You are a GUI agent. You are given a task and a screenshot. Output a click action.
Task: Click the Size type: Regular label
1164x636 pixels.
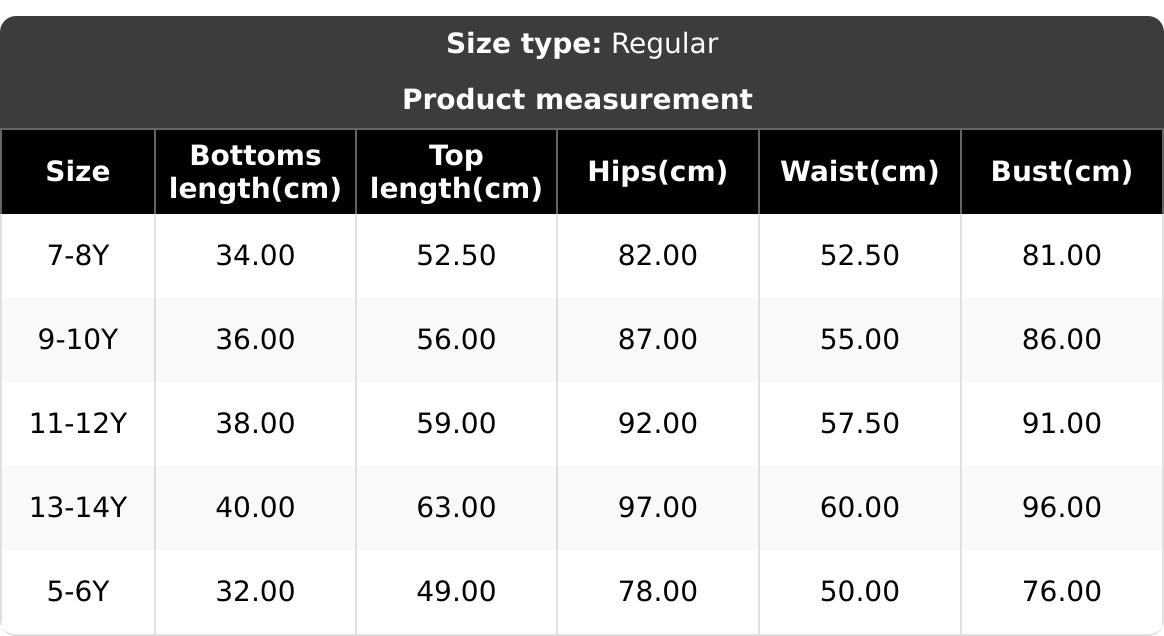pyautogui.click(x=581, y=44)
